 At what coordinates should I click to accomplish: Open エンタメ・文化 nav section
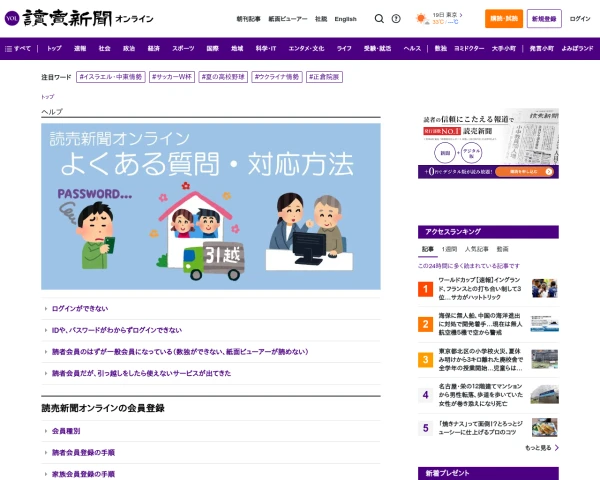(306, 48)
